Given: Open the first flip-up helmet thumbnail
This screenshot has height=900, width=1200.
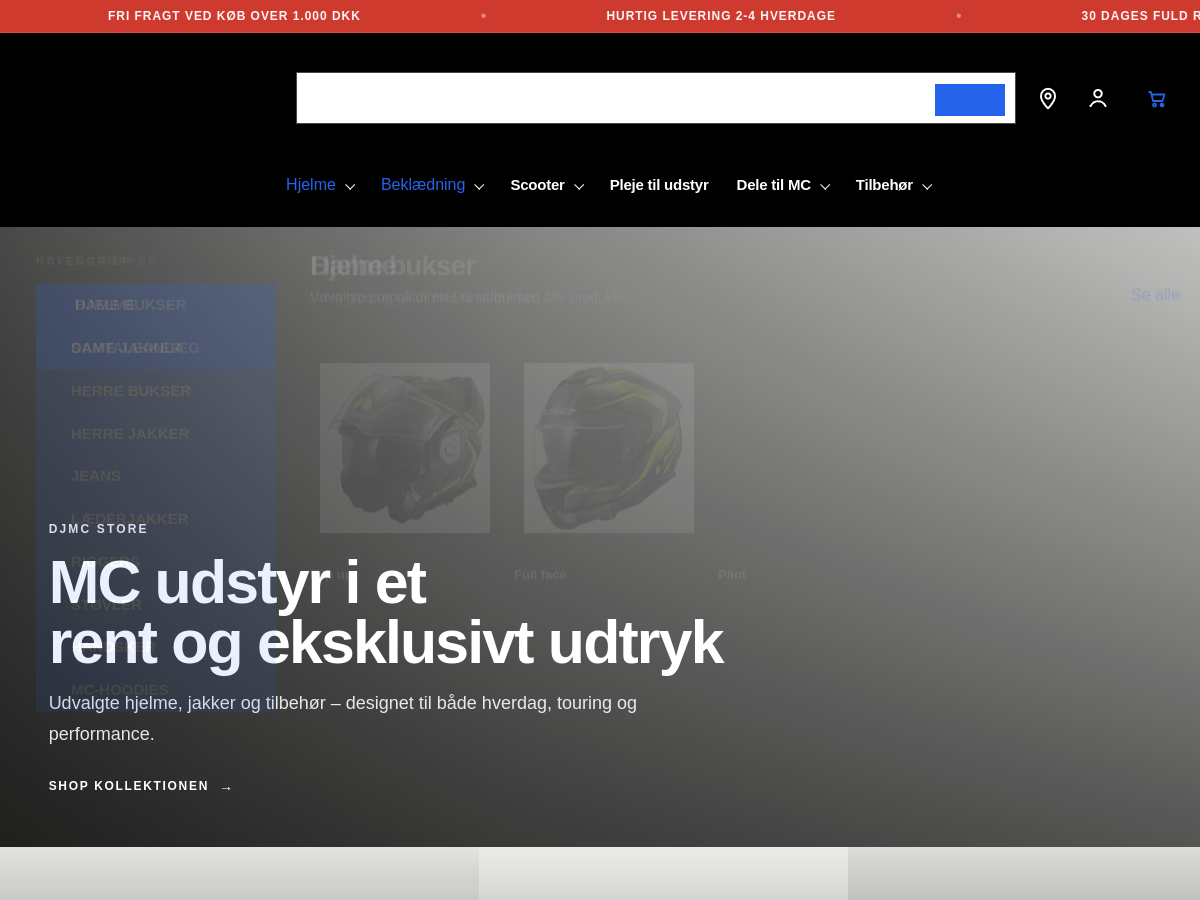Looking at the screenshot, I should click(405, 448).
